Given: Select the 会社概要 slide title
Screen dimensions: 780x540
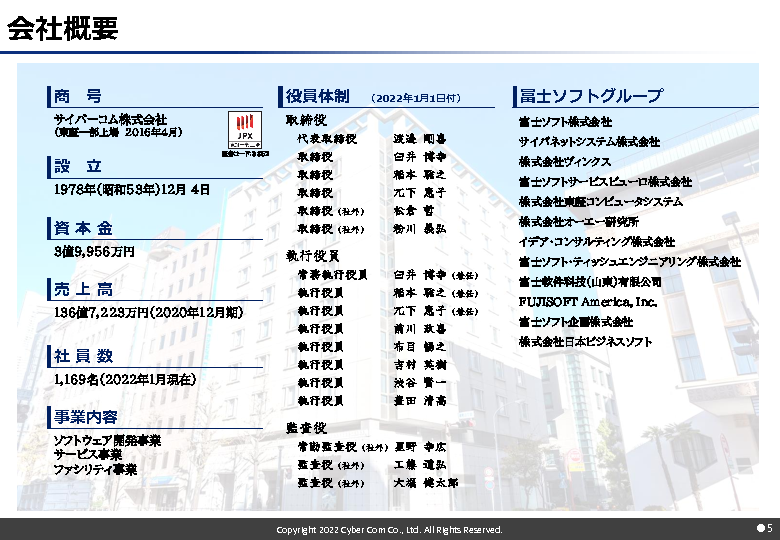Looking at the screenshot, I should coord(63,29).
